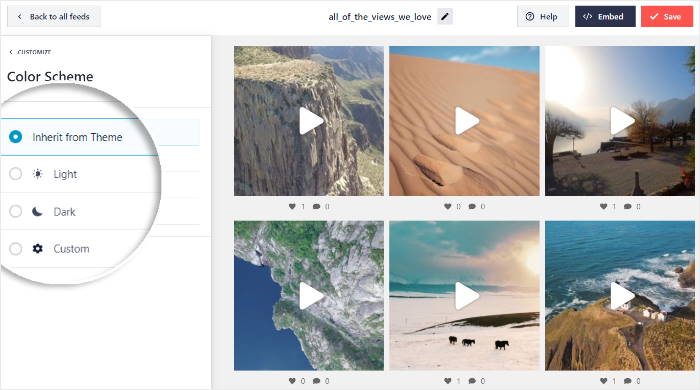Click comment icon under snowy horses video
This screenshot has width=700, height=390.
[x=472, y=381]
